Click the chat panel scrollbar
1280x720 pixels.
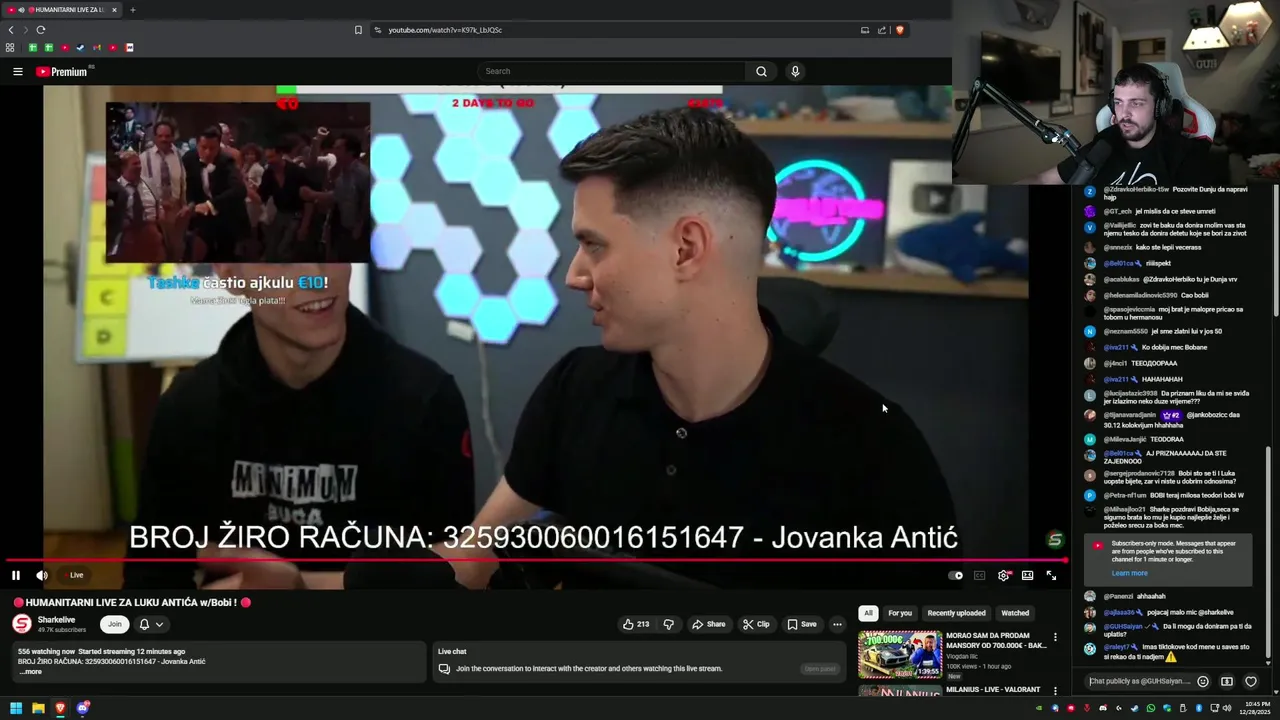[x=1268, y=553]
